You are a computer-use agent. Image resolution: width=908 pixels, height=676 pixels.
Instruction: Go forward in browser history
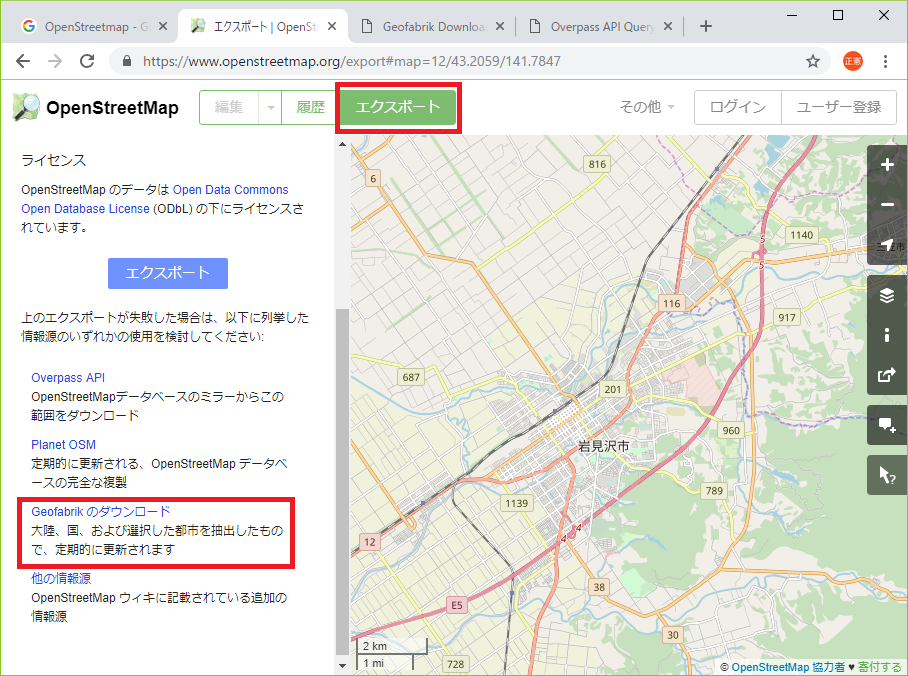coord(55,61)
